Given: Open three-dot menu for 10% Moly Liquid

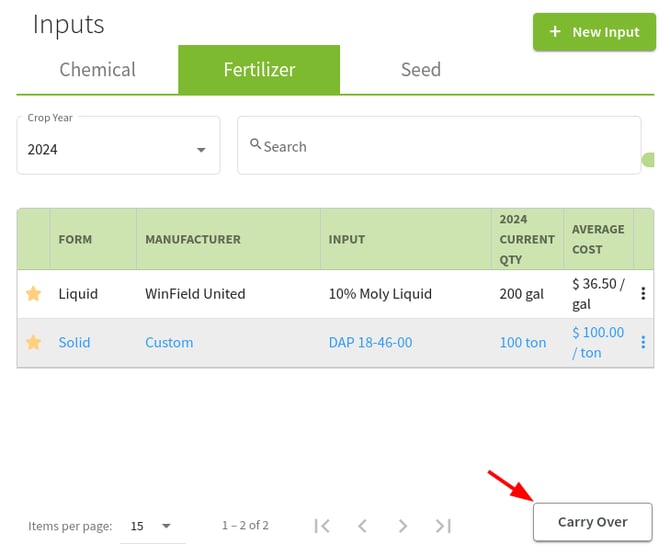Looking at the screenshot, I should [643, 294].
